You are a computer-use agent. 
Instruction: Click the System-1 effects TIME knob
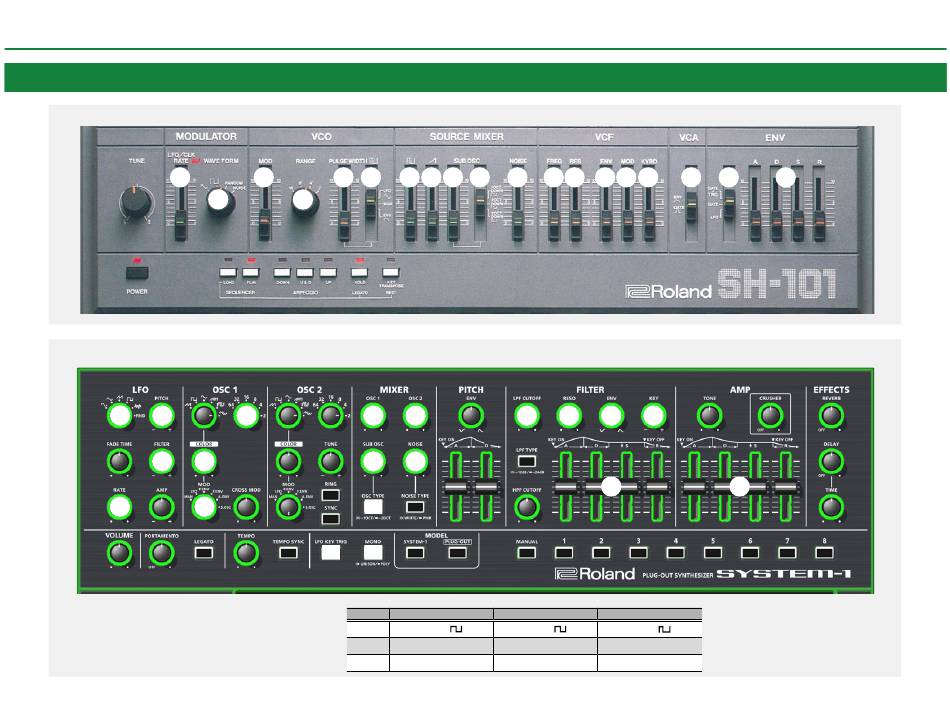831,508
